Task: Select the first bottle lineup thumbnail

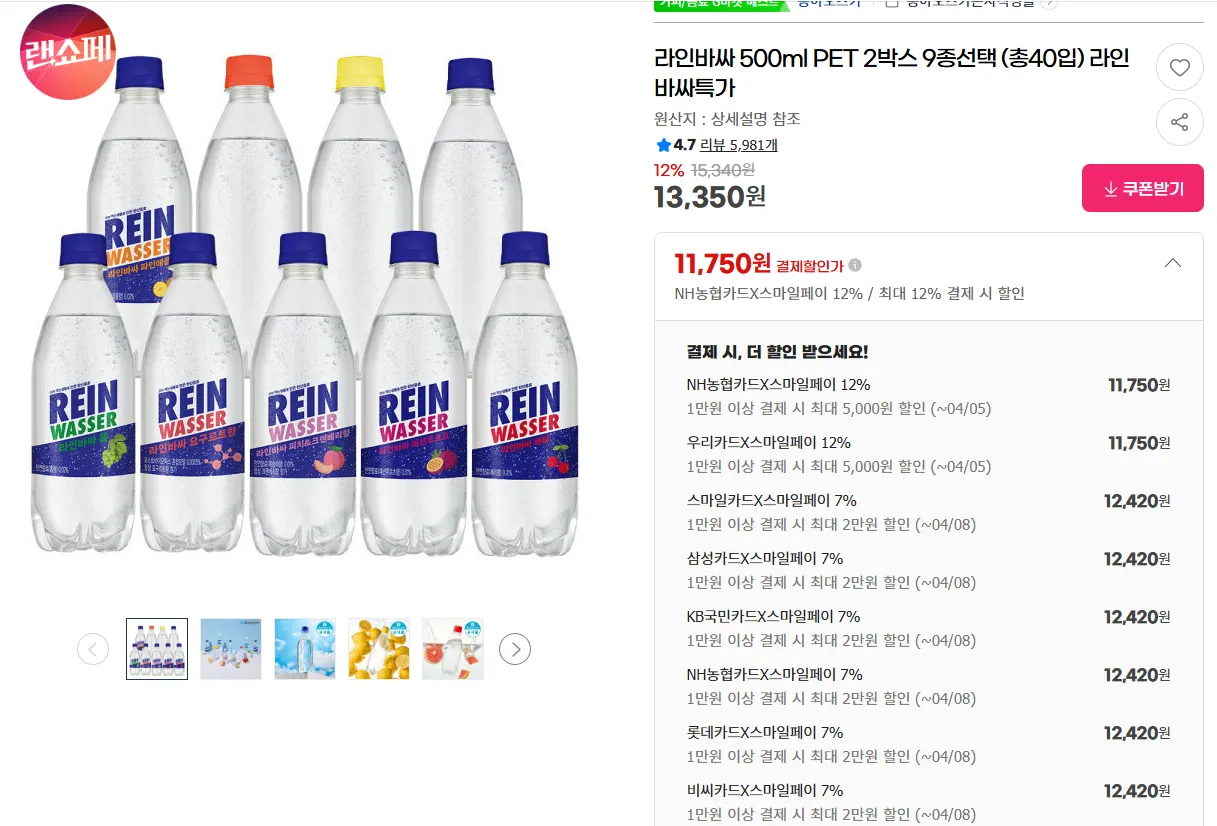Action: point(157,649)
